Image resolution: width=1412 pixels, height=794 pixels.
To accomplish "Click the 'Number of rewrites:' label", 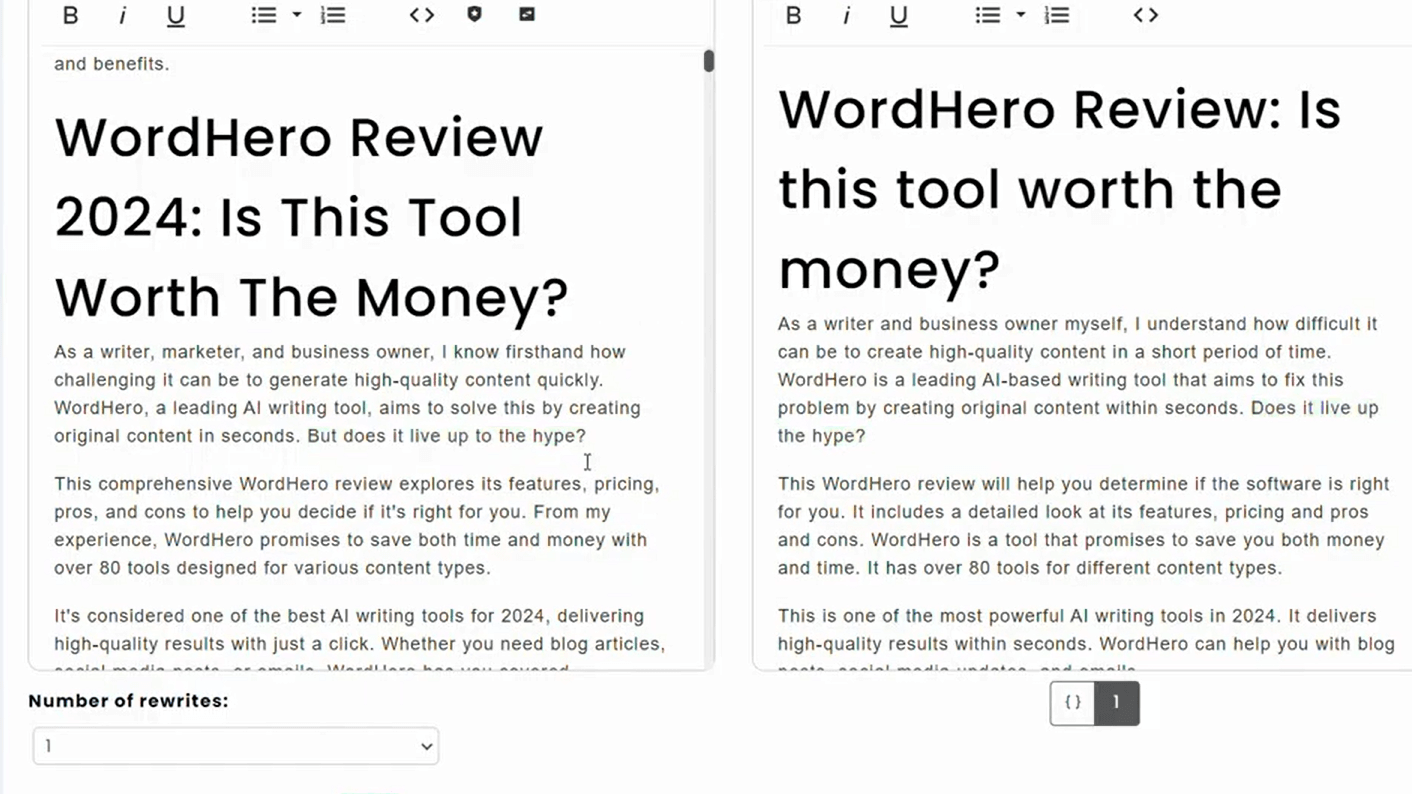I will pos(128,701).
